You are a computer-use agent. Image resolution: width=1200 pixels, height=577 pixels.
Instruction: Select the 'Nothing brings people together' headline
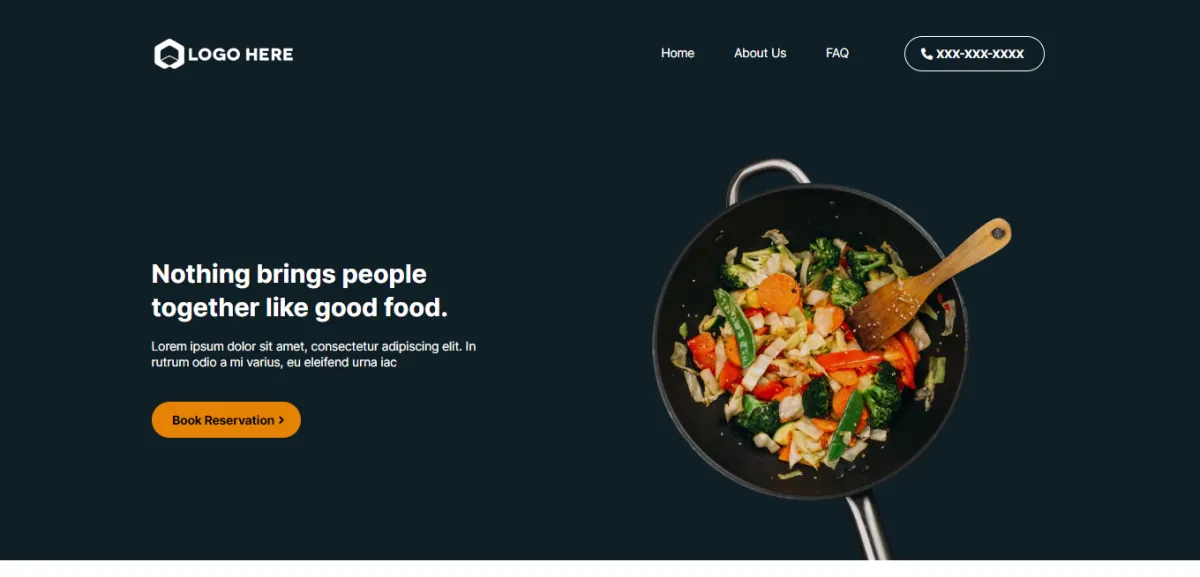tap(299, 290)
